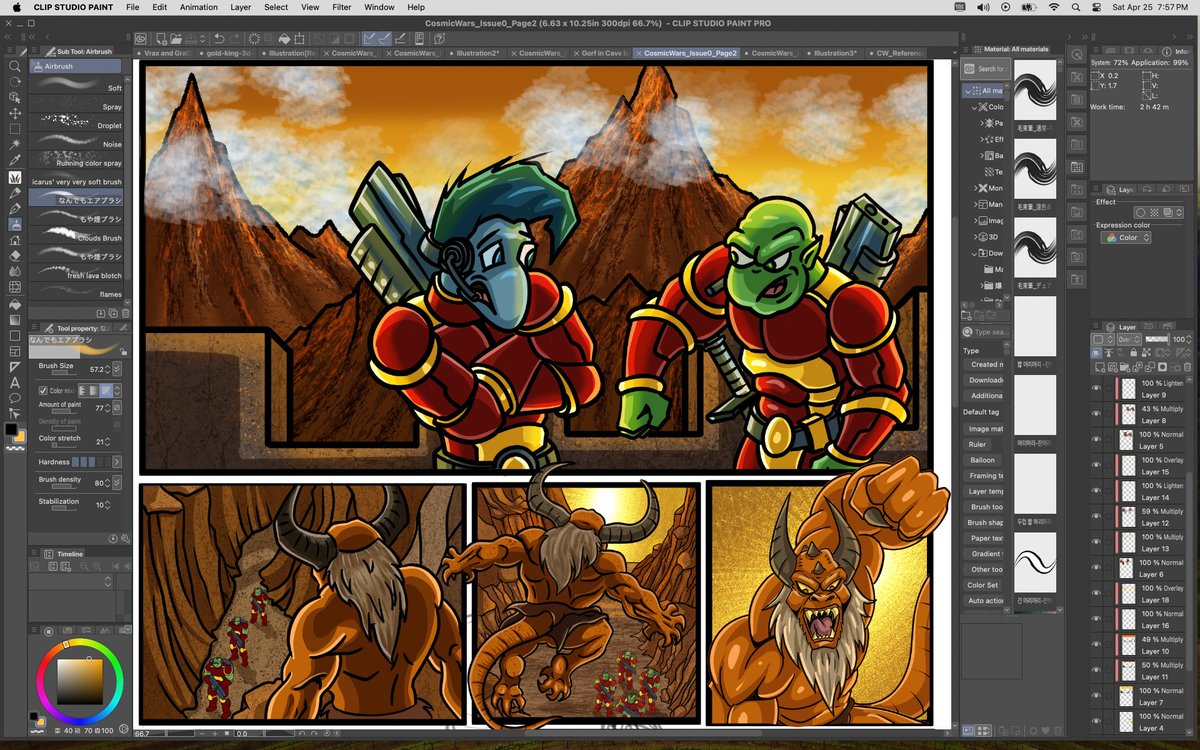Toggle lock checkbox beside Layer 5

click(1109, 440)
